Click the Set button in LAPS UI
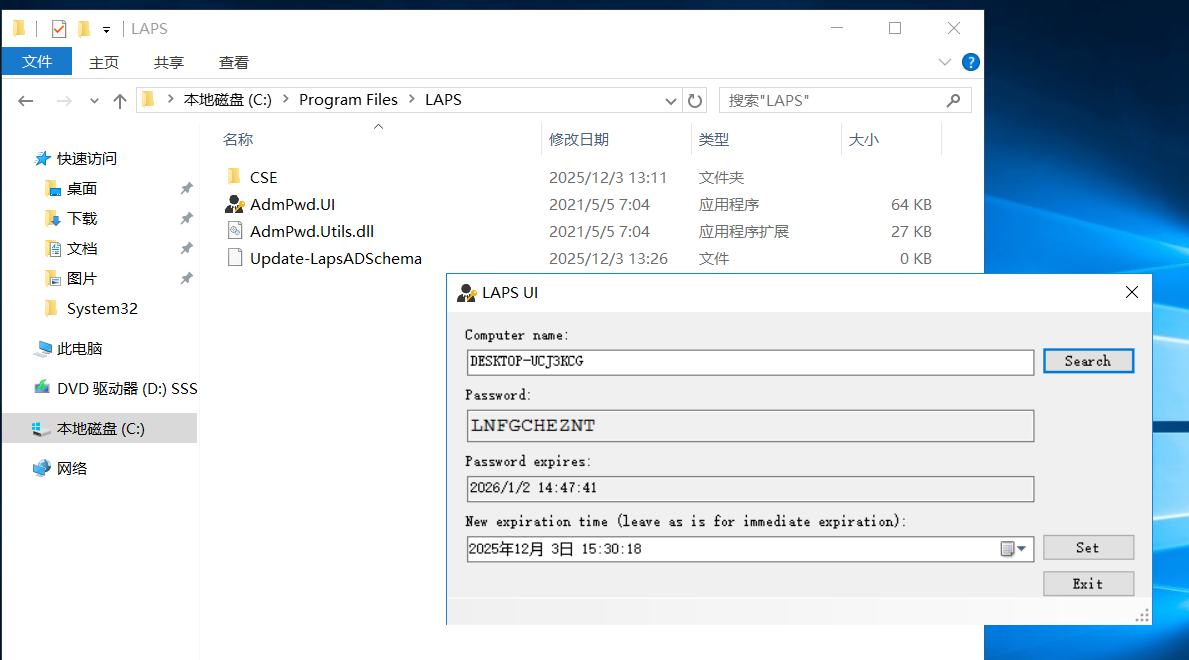 tap(1088, 548)
